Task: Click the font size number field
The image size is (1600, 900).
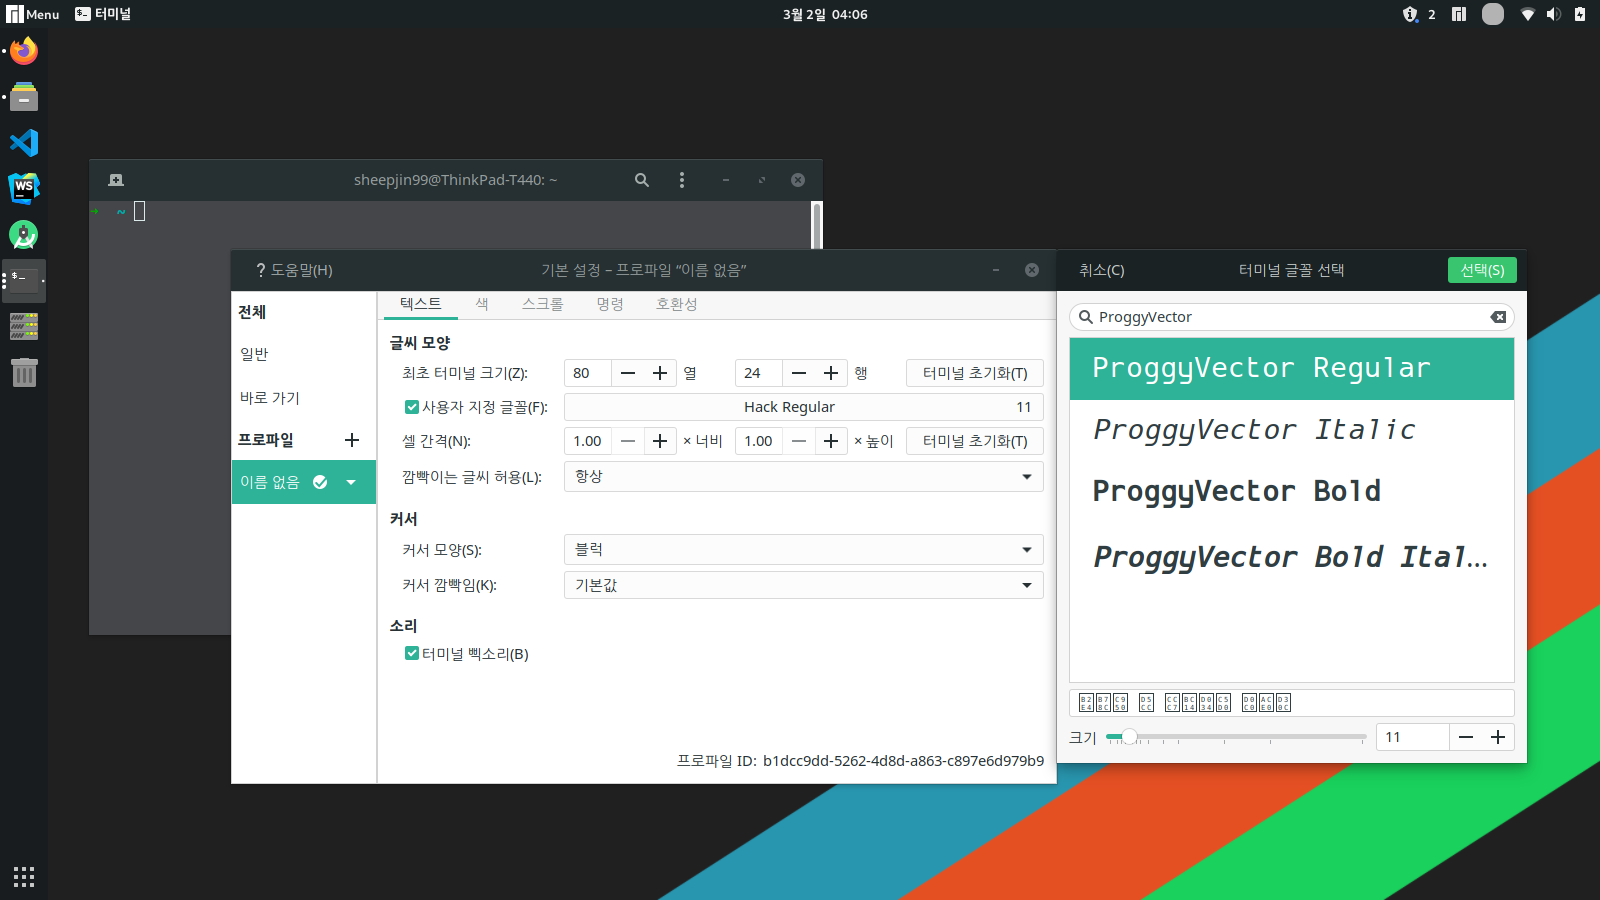Action: coord(1413,737)
